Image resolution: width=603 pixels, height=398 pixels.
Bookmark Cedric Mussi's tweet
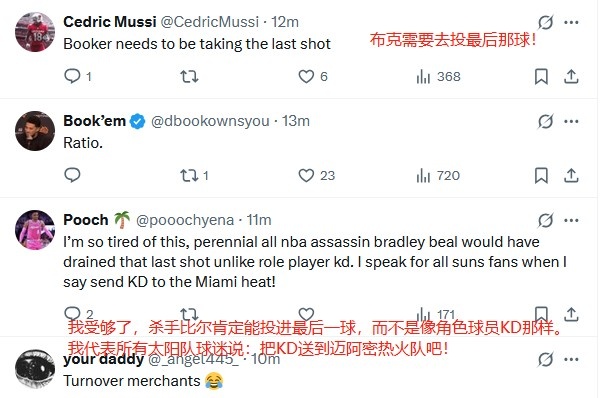point(541,77)
